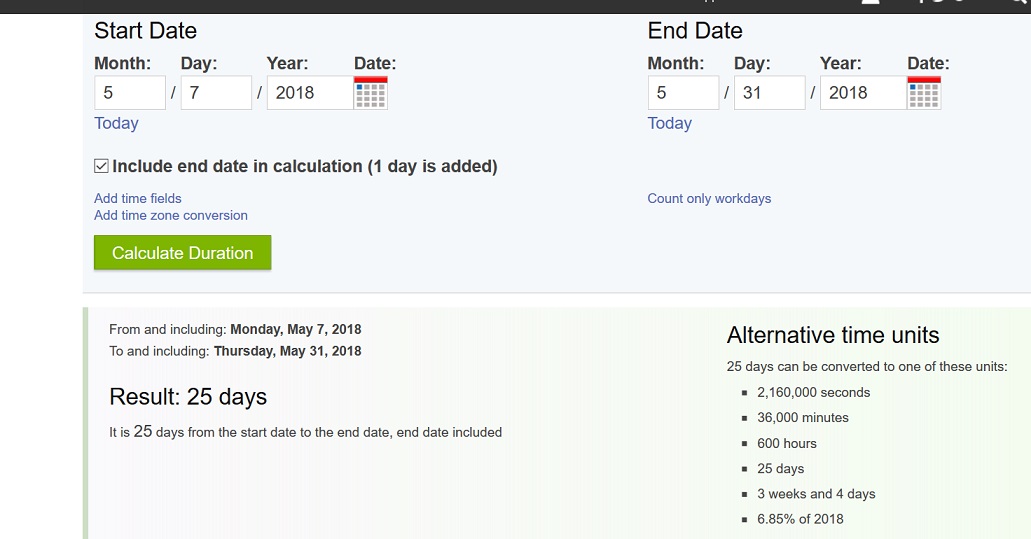Click the Start Date year field
Screen dimensions: 1031x539
click(x=310, y=93)
